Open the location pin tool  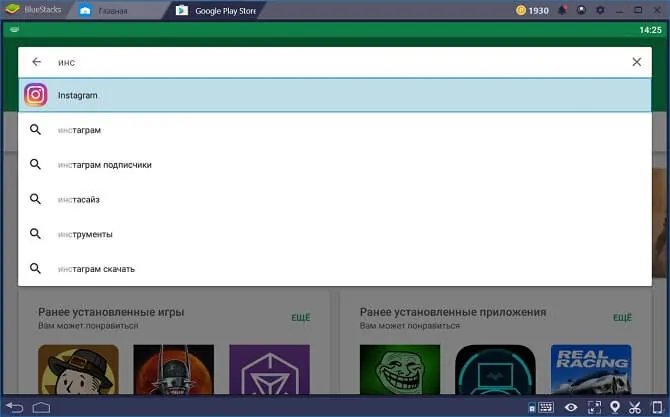(614, 407)
